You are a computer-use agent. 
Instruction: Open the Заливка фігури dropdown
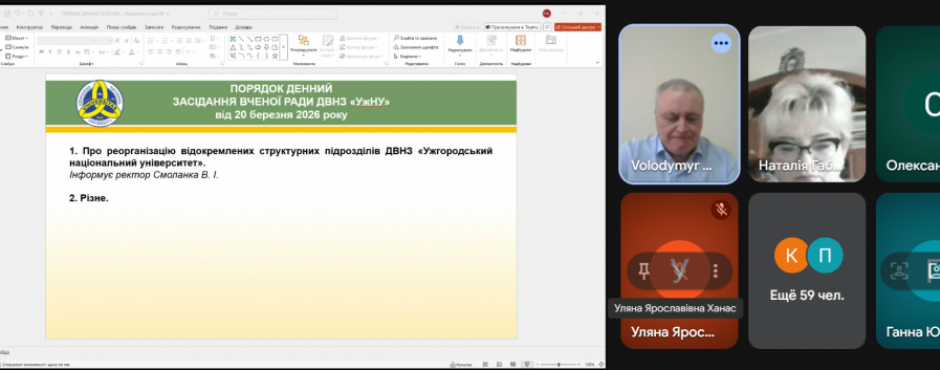click(359, 38)
